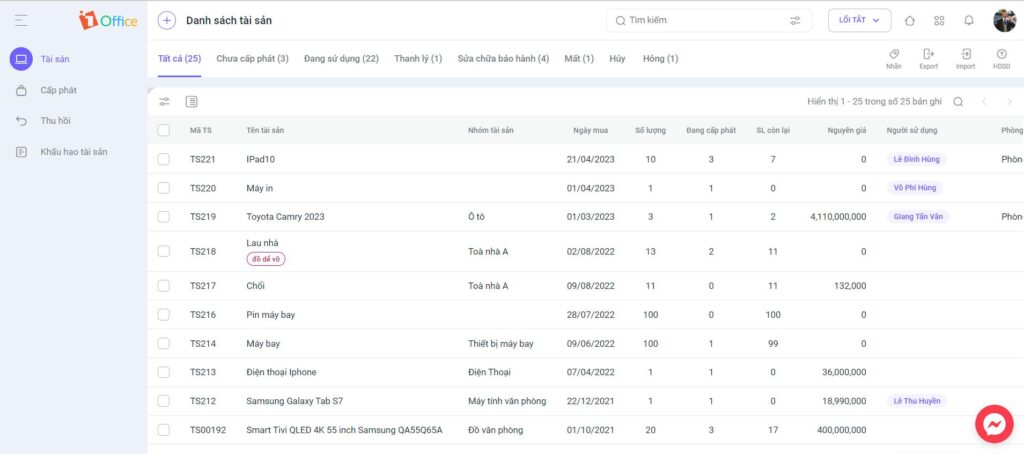
Task: Open Smart Tivi QLED 4K 55 inch asset
Action: 344,430
